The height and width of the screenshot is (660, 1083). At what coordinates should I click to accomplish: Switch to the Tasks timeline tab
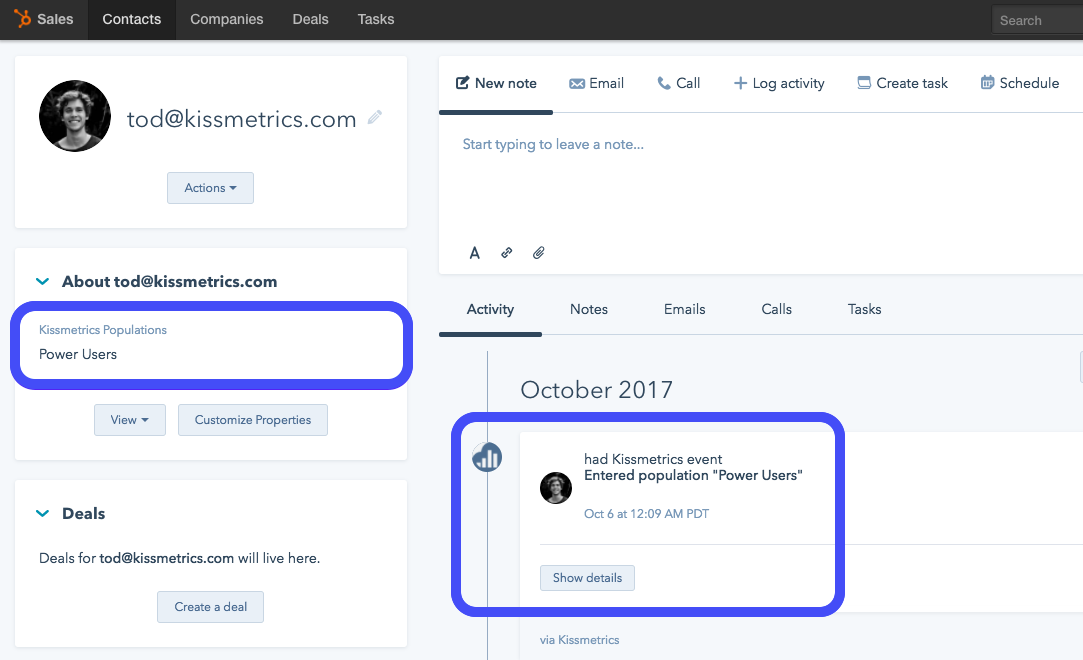(x=864, y=309)
